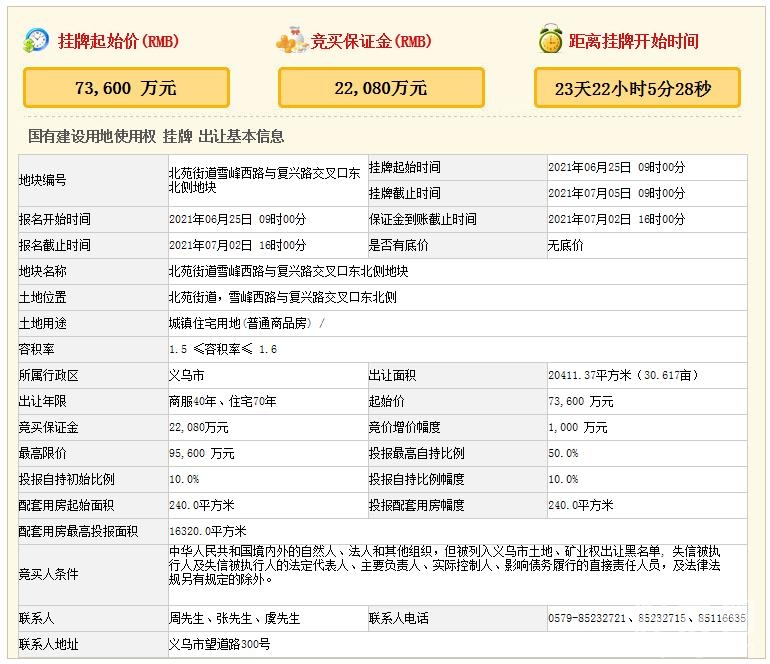Click the 挂牌起始价(RMB) heading text
Image resolution: width=770 pixels, height=664 pixels.
point(118,42)
